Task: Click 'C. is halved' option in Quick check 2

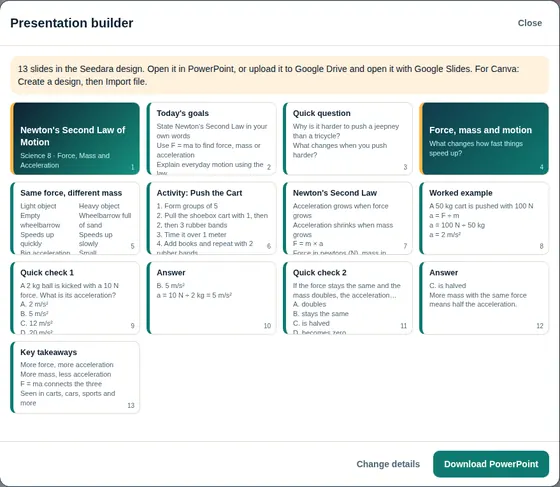Action: pos(311,323)
